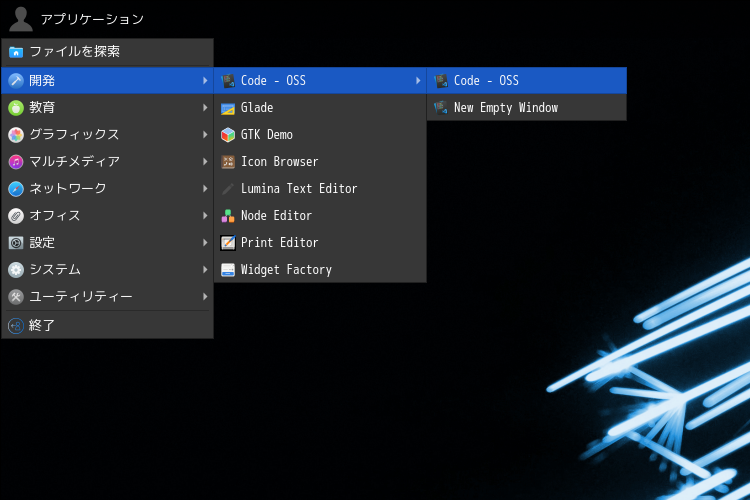Launch Code - OSS from the rightmost submenu
Viewport: 750px width, 500px height.
(486, 81)
